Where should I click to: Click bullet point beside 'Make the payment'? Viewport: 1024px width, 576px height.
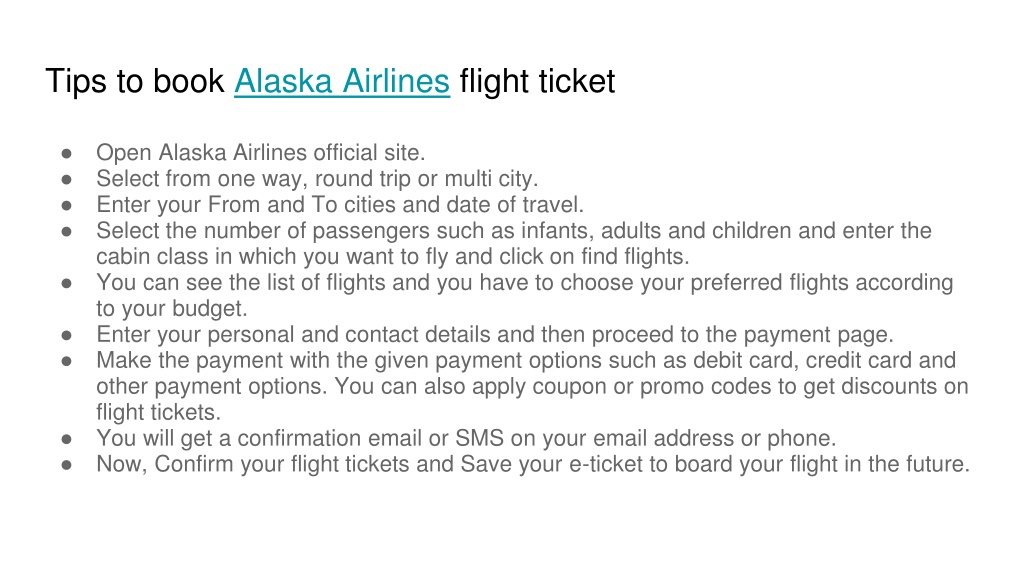coord(67,361)
